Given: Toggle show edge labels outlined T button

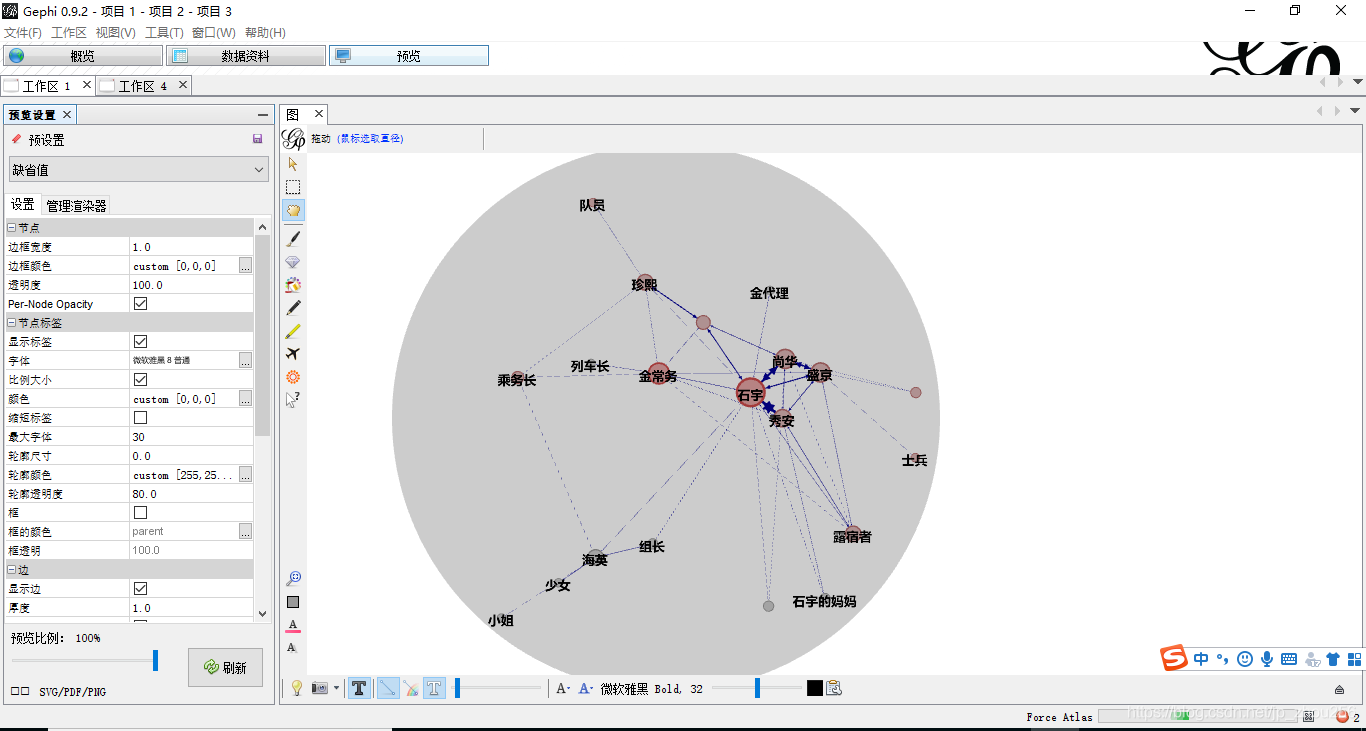Looking at the screenshot, I should pyautogui.click(x=434, y=688).
